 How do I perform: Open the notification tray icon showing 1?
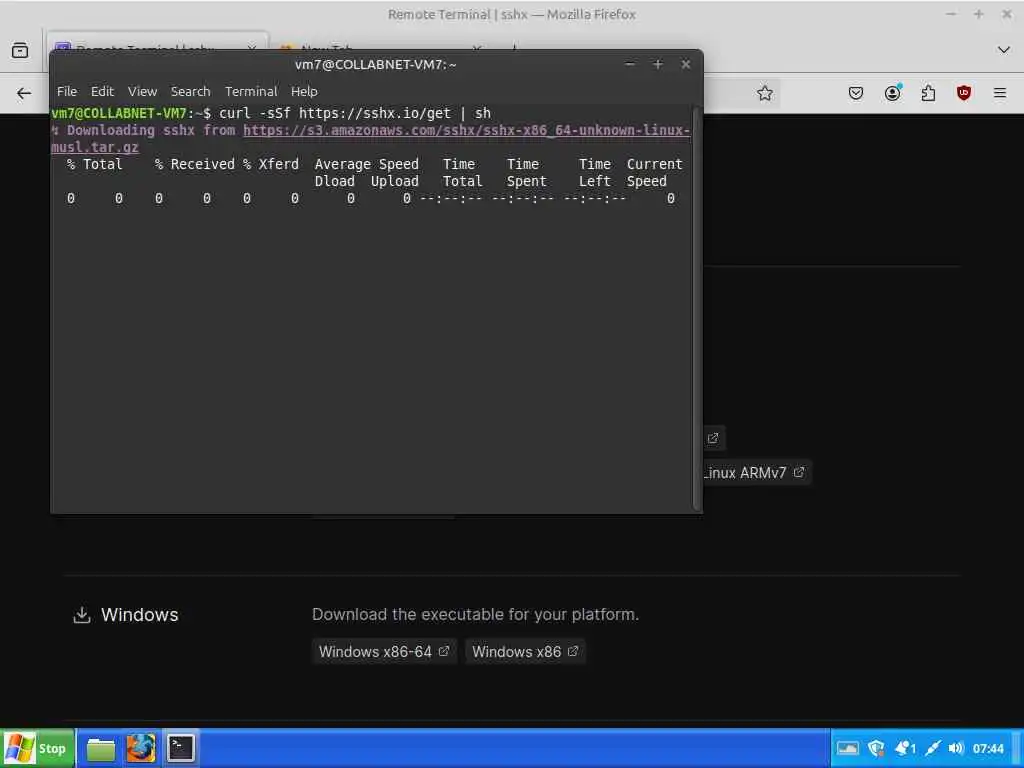point(905,748)
